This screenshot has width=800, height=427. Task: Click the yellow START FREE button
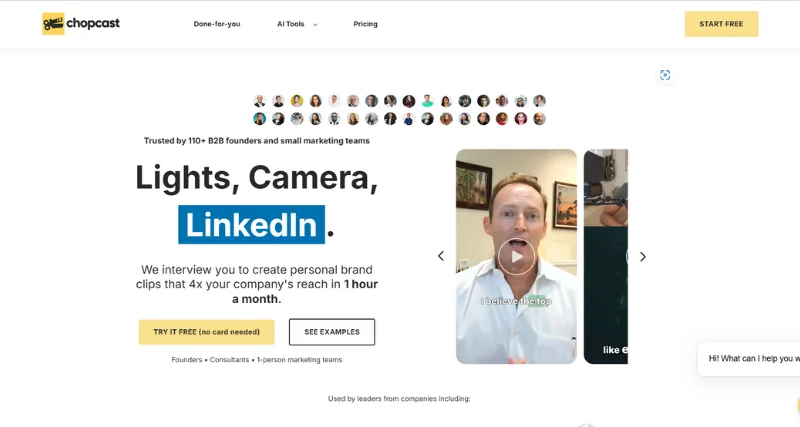[721, 24]
